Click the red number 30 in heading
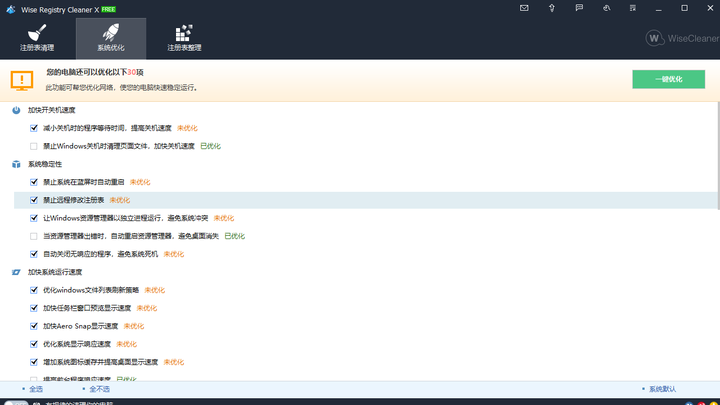Image resolution: width=720 pixels, height=405 pixels. click(x=131, y=72)
